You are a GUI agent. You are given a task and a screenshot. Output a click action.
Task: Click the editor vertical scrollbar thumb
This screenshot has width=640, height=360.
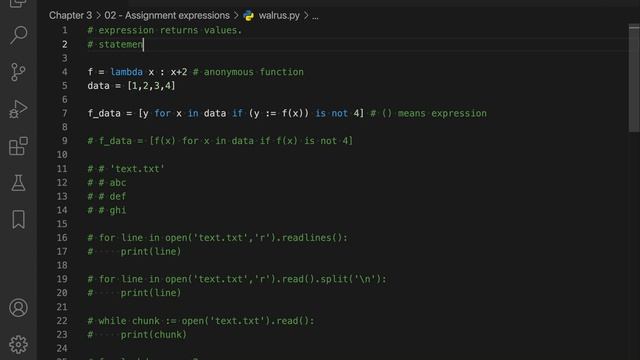point(634,78)
